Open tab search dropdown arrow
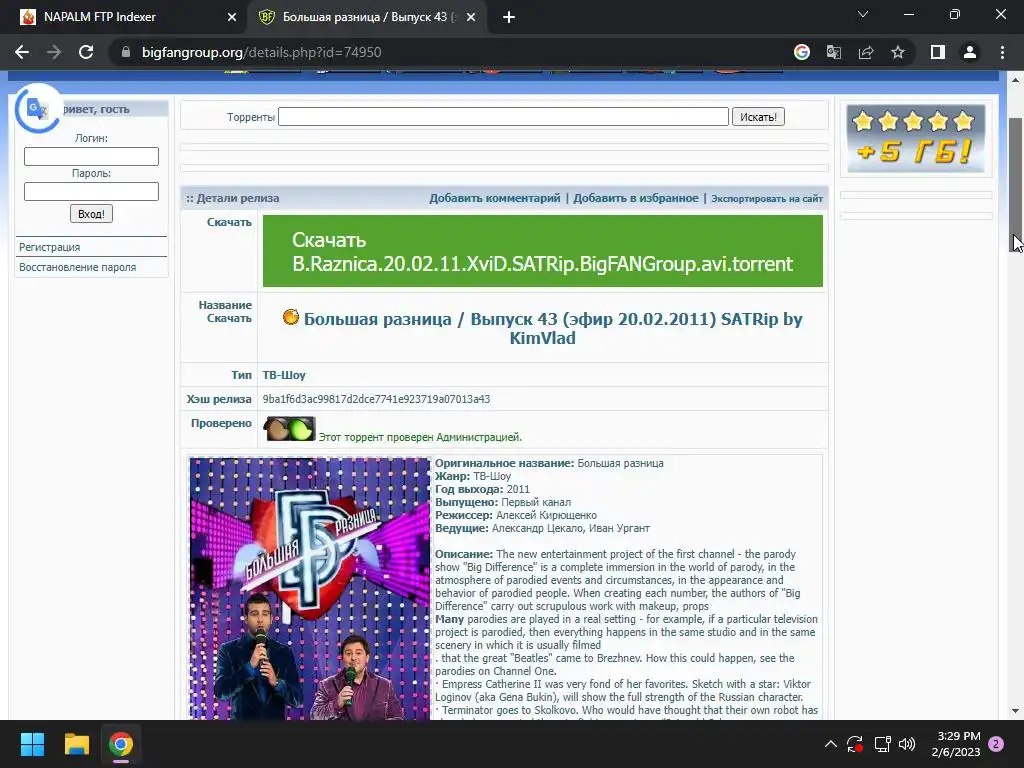 863,14
